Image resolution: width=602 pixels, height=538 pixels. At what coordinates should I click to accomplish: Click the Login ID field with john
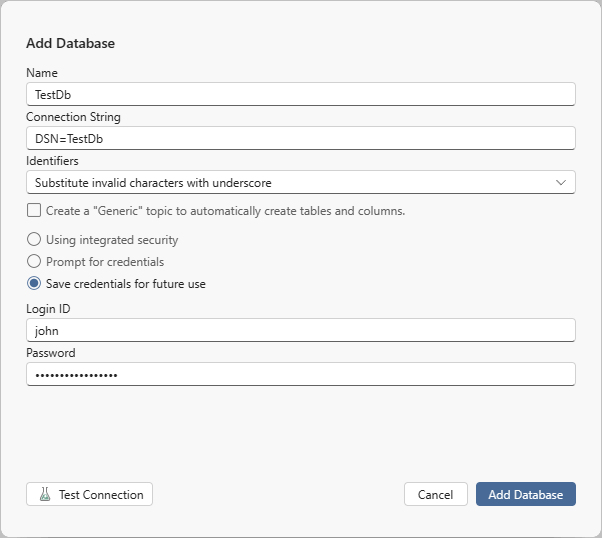coord(301,330)
